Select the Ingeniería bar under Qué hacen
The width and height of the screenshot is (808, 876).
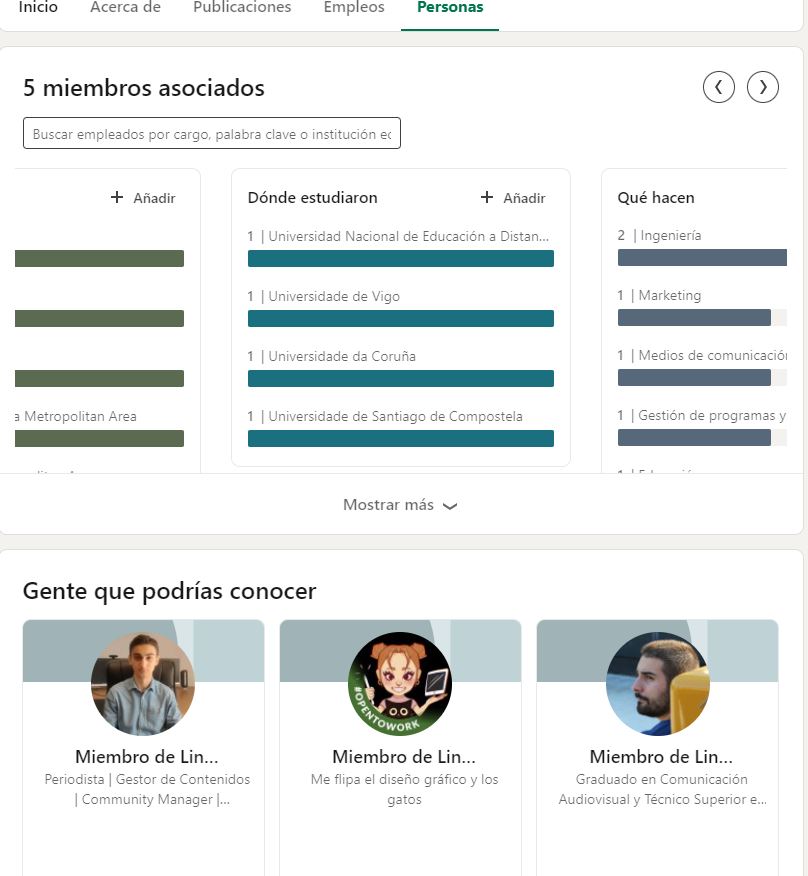(702, 257)
